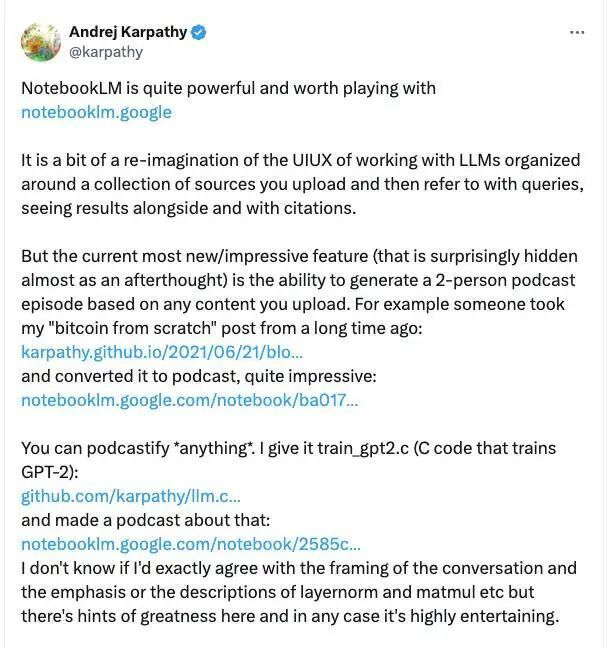Viewport: 607px width, 648px height.
Task: Click the paragraph about re-imagination of UIUX
Action: point(300,184)
